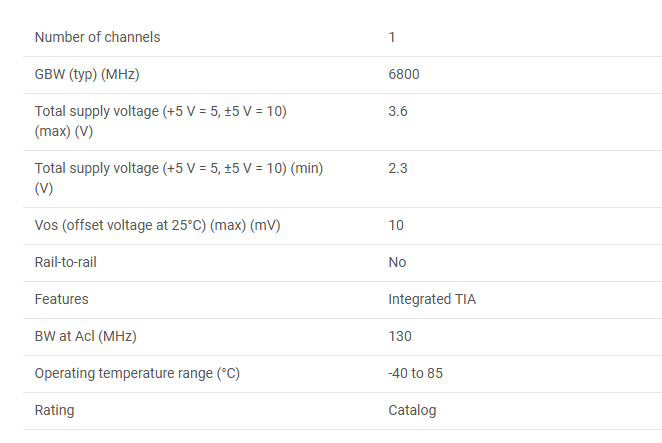Image resolution: width=662 pixels, height=443 pixels.
Task: Select the "Catalog" rating value
Action: click(x=412, y=410)
